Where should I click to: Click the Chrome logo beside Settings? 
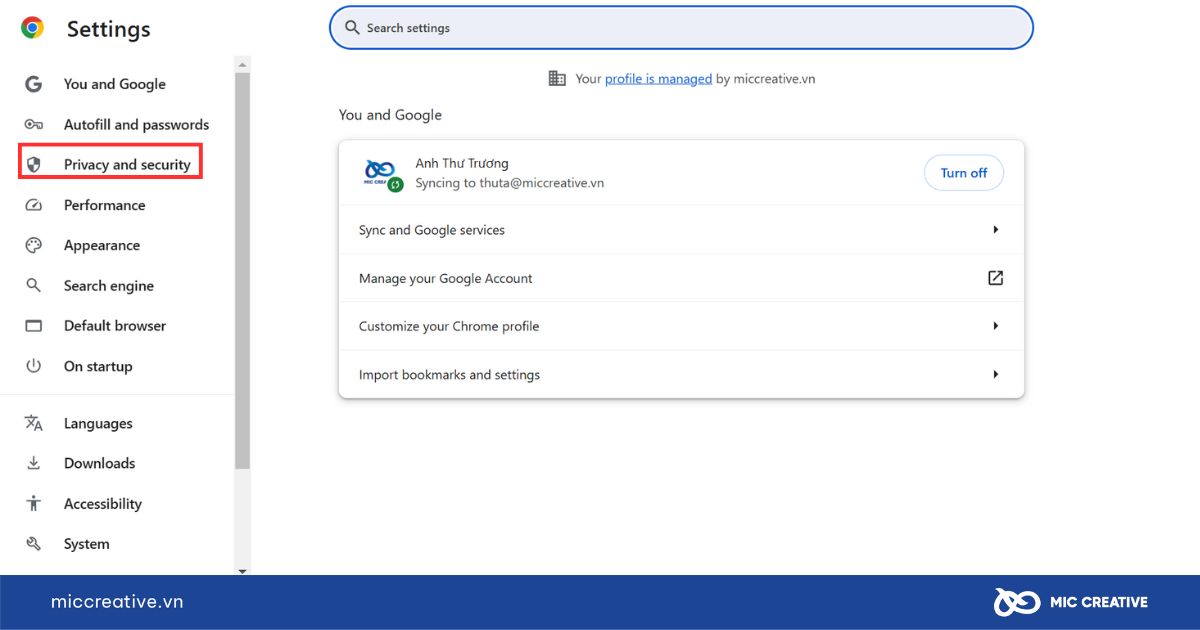pos(32,28)
